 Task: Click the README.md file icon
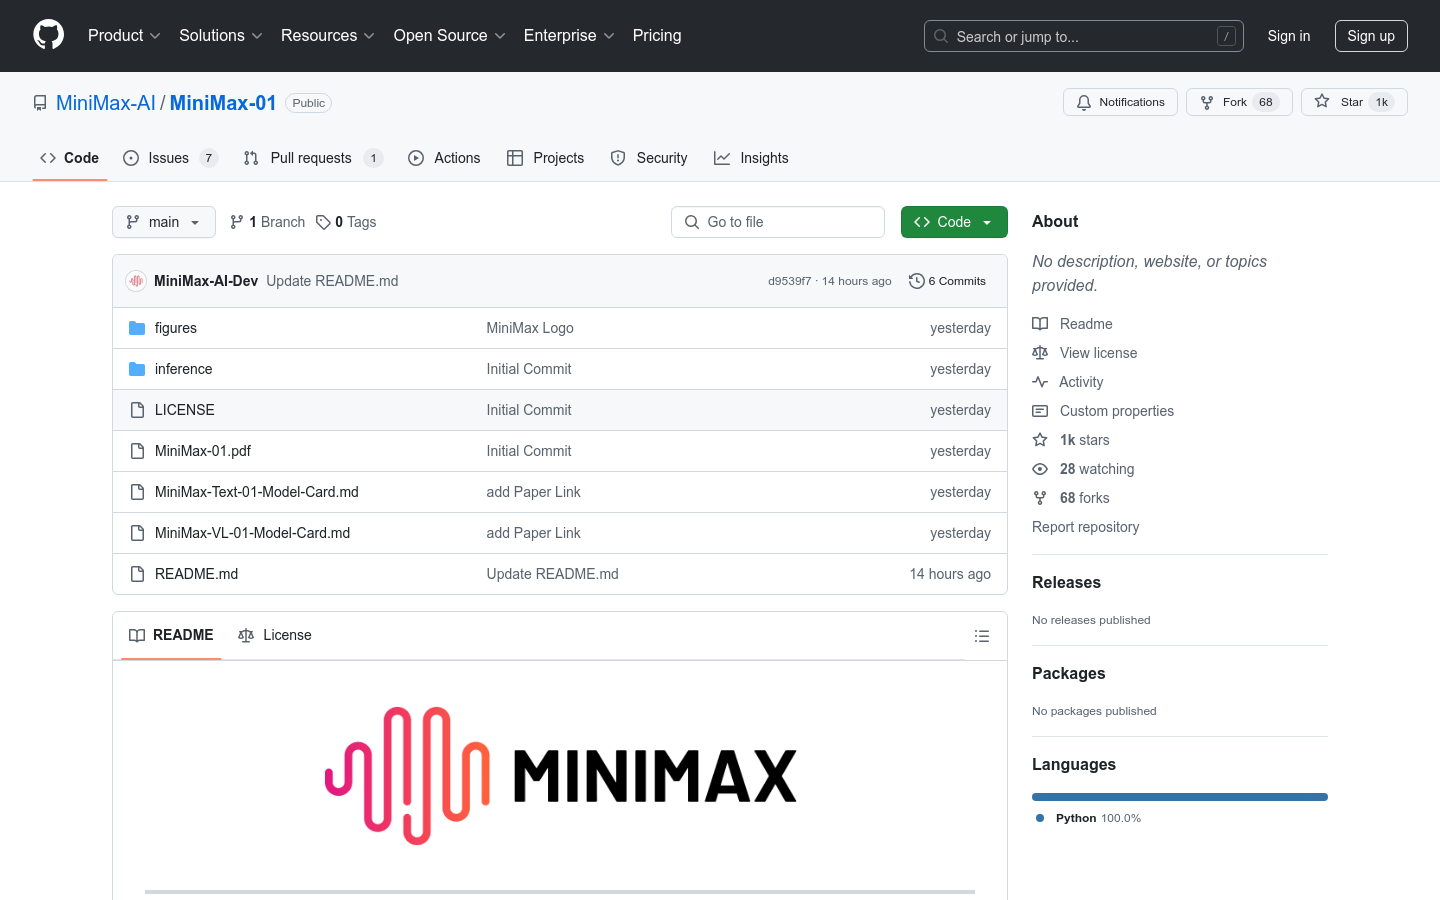pyautogui.click(x=137, y=574)
